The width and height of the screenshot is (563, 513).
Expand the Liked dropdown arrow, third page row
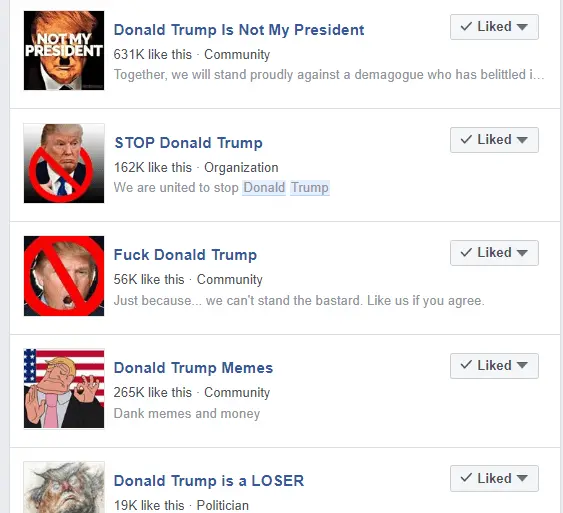(x=522, y=253)
